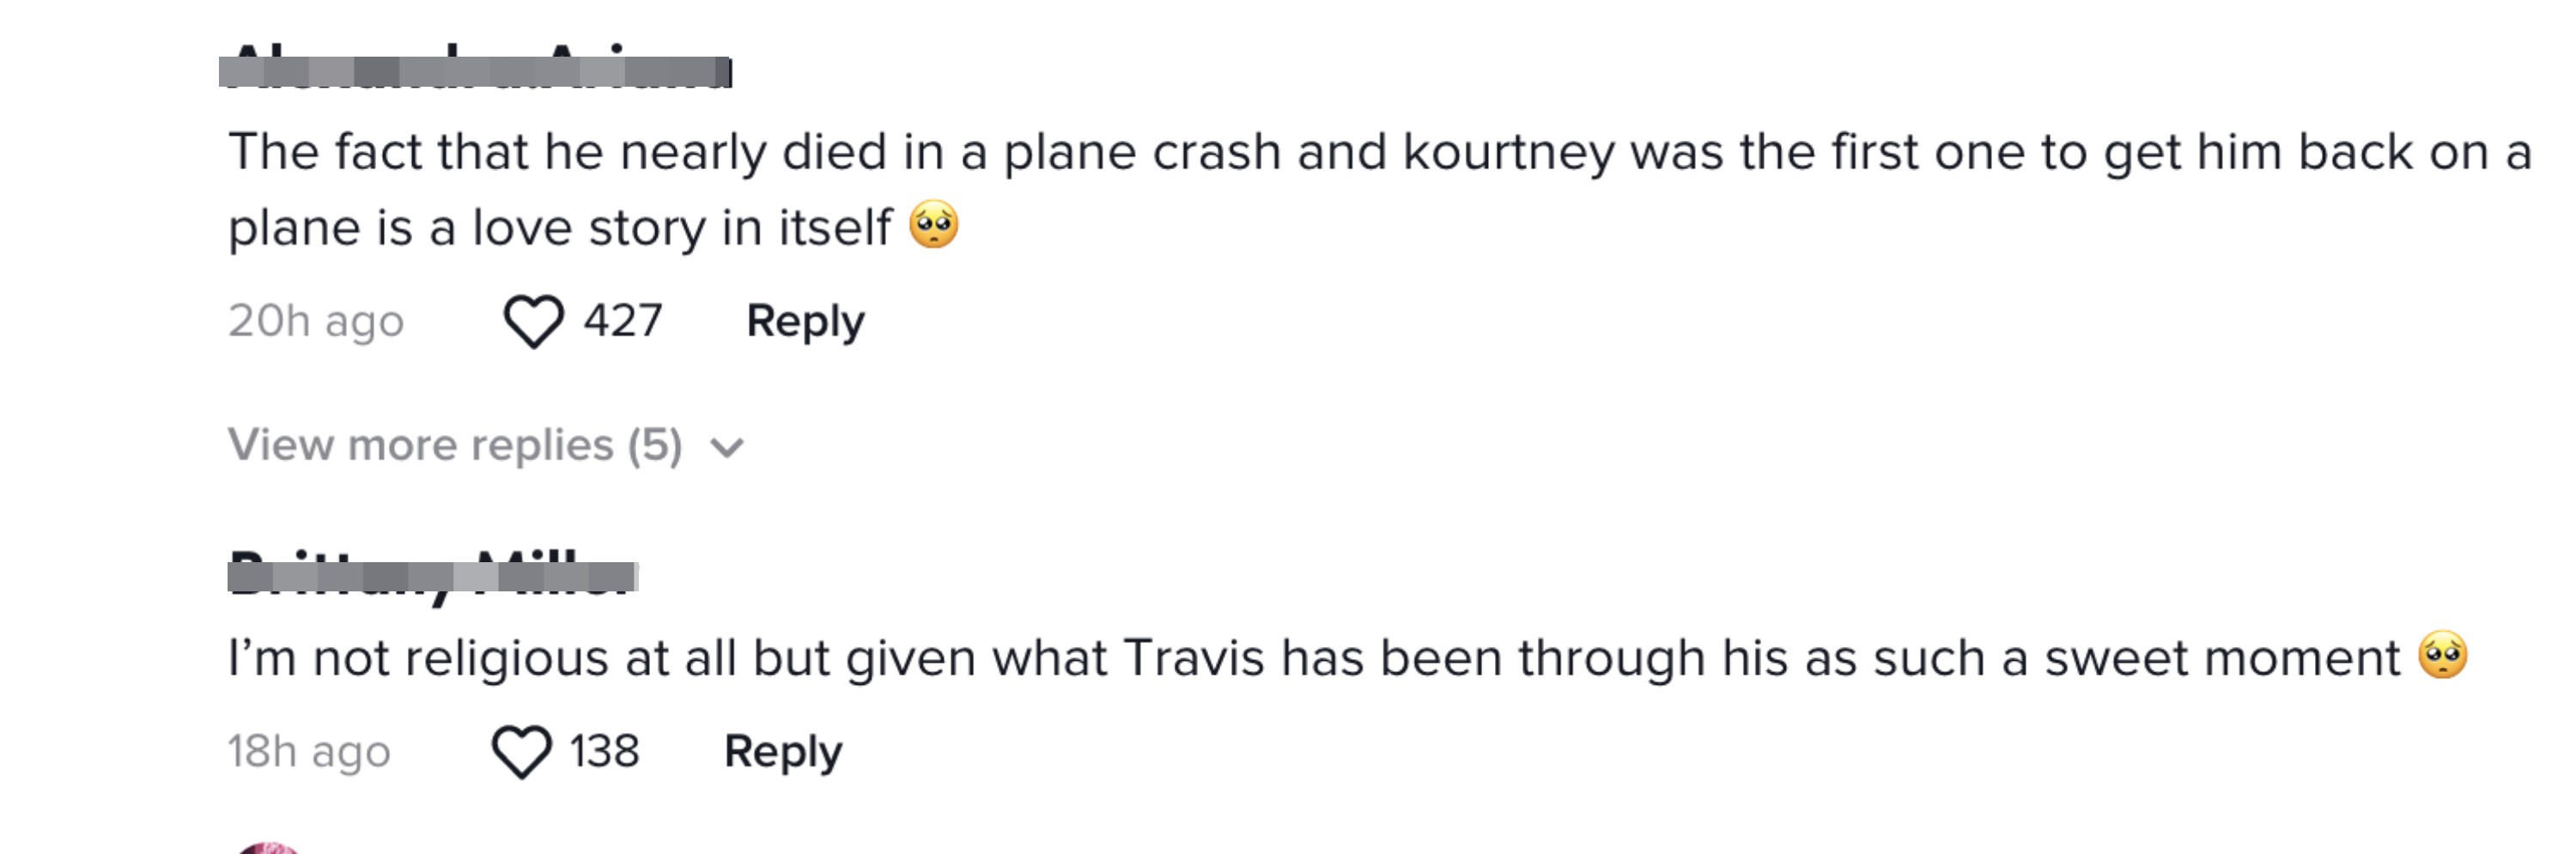Click the 18h ago timestamp
The height and width of the screenshot is (854, 2576).
309,752
